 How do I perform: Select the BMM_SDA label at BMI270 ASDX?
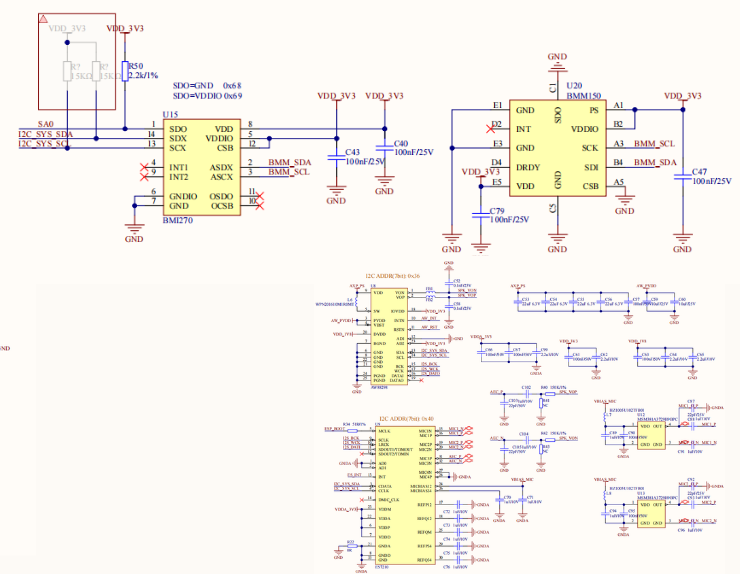[x=289, y=162]
